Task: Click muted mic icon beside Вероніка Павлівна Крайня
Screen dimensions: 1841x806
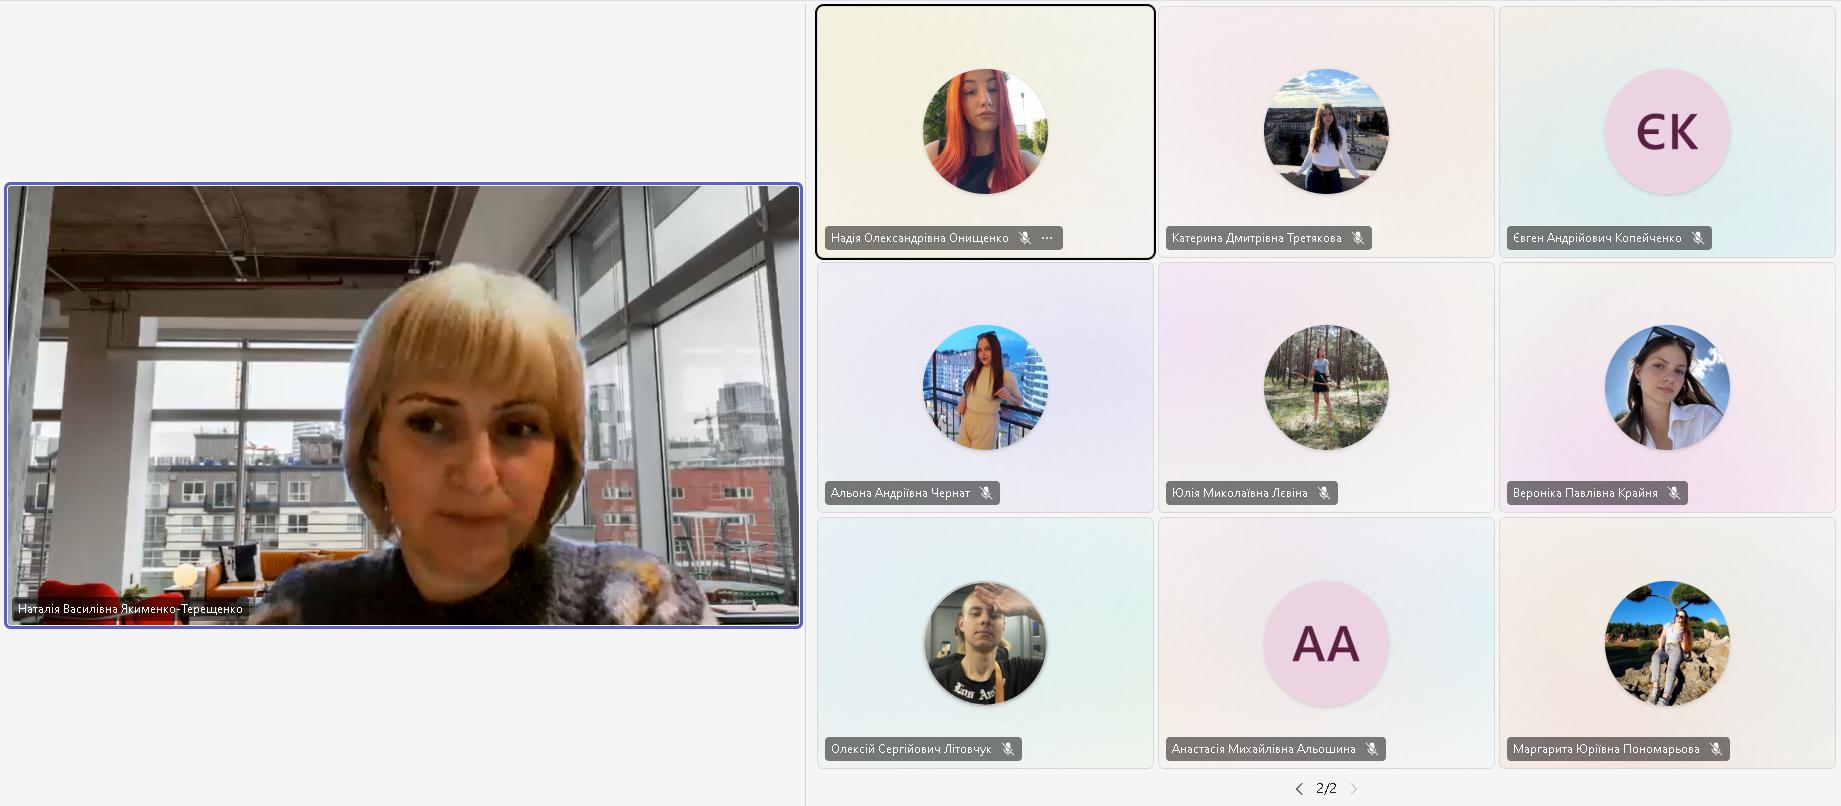Action: tap(1674, 493)
